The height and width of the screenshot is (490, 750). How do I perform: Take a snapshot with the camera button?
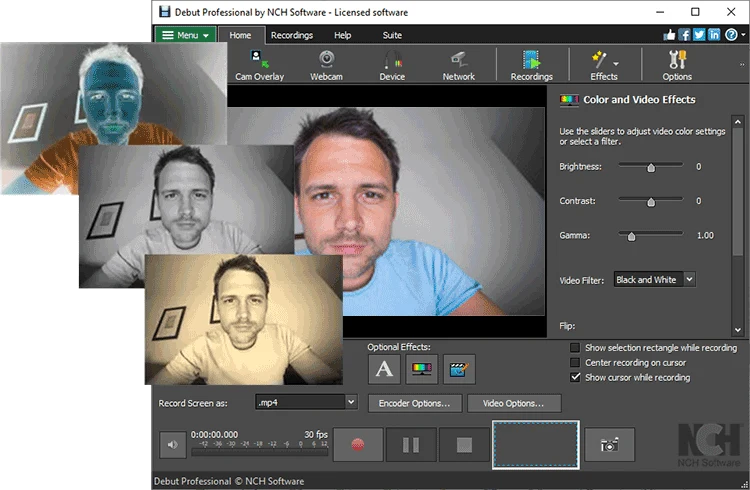pyautogui.click(x=609, y=445)
